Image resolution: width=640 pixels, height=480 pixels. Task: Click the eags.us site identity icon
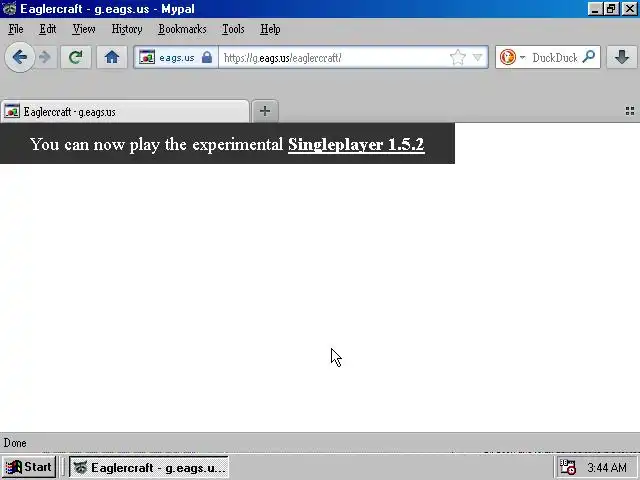tap(147, 57)
